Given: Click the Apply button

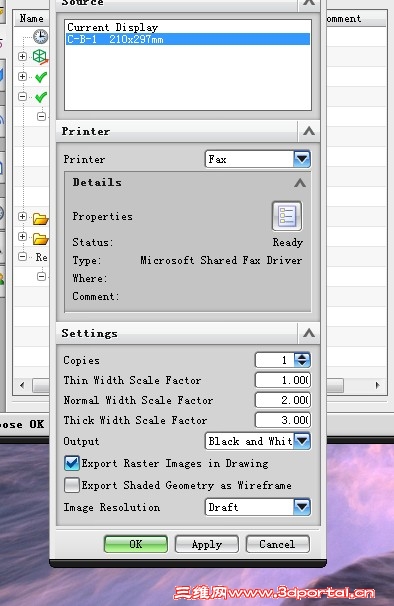Looking at the screenshot, I should 207,544.
